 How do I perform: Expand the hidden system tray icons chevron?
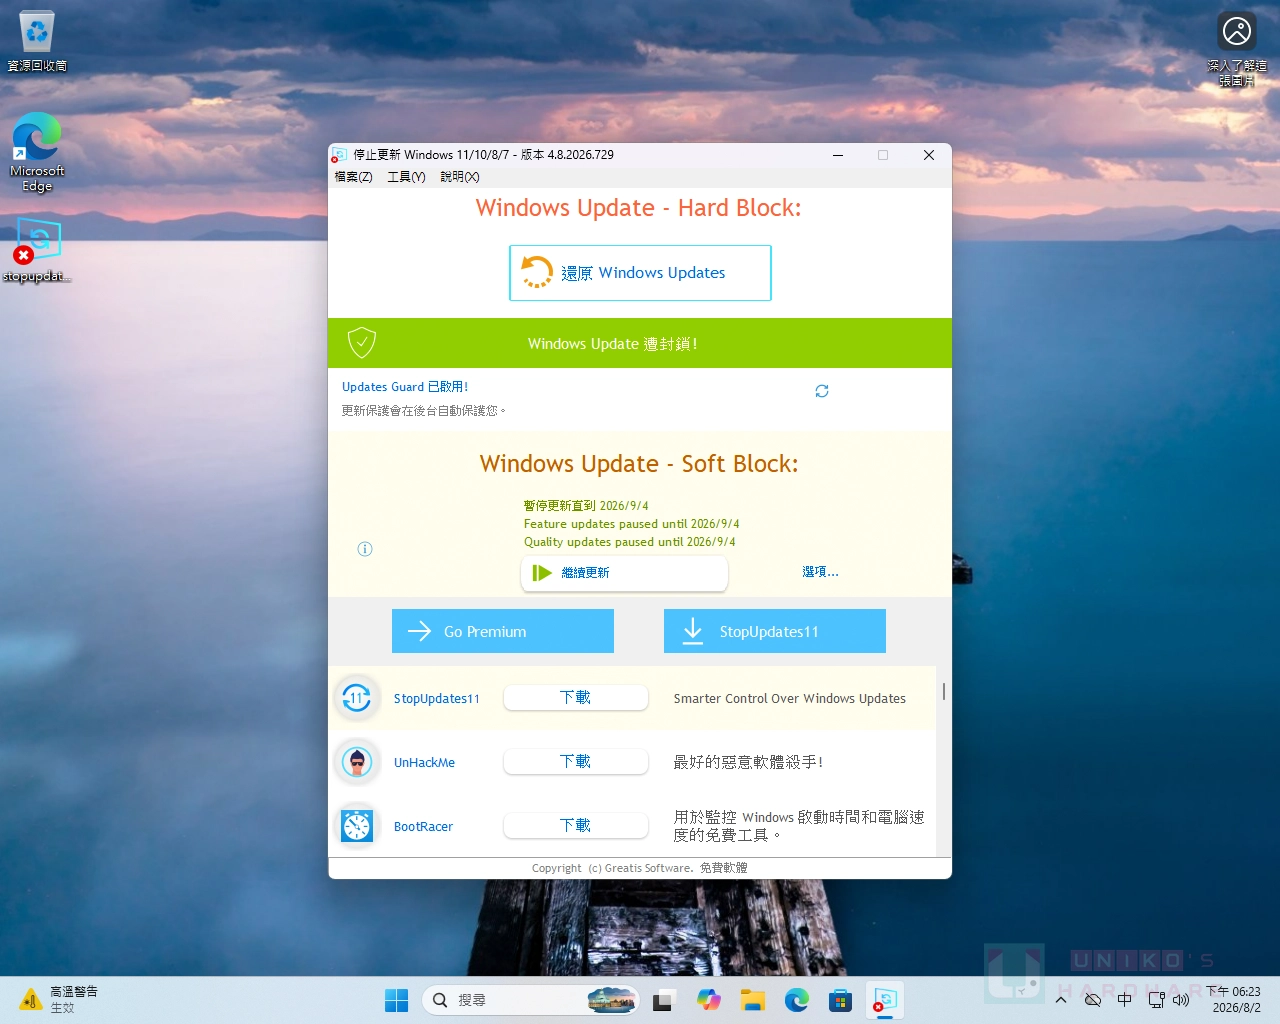tap(1061, 1000)
